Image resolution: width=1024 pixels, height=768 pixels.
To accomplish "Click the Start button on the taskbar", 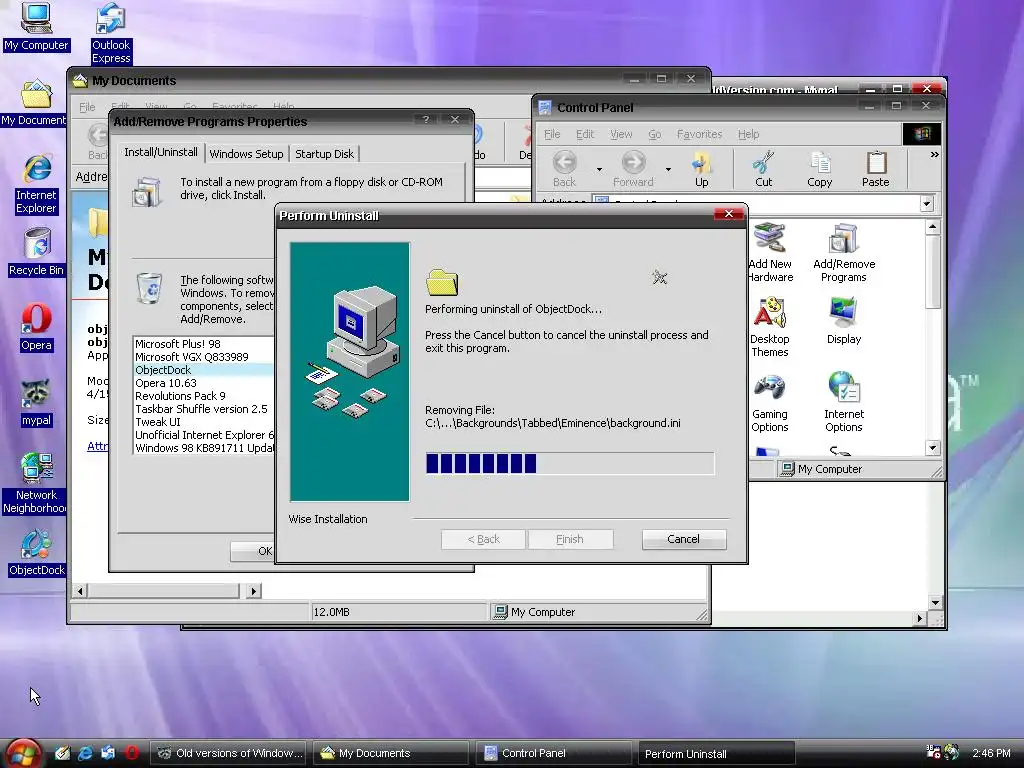I will pyautogui.click(x=24, y=753).
